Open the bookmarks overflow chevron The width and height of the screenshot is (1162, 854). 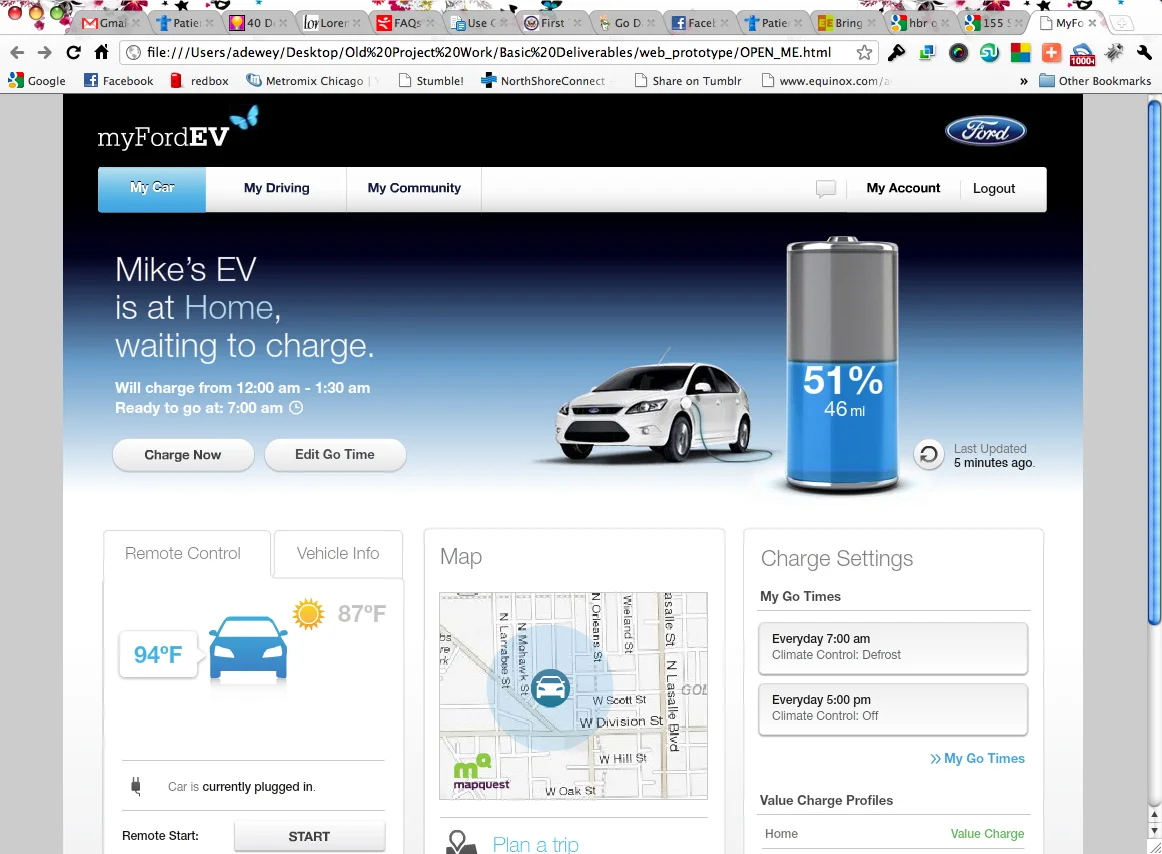coord(1023,81)
